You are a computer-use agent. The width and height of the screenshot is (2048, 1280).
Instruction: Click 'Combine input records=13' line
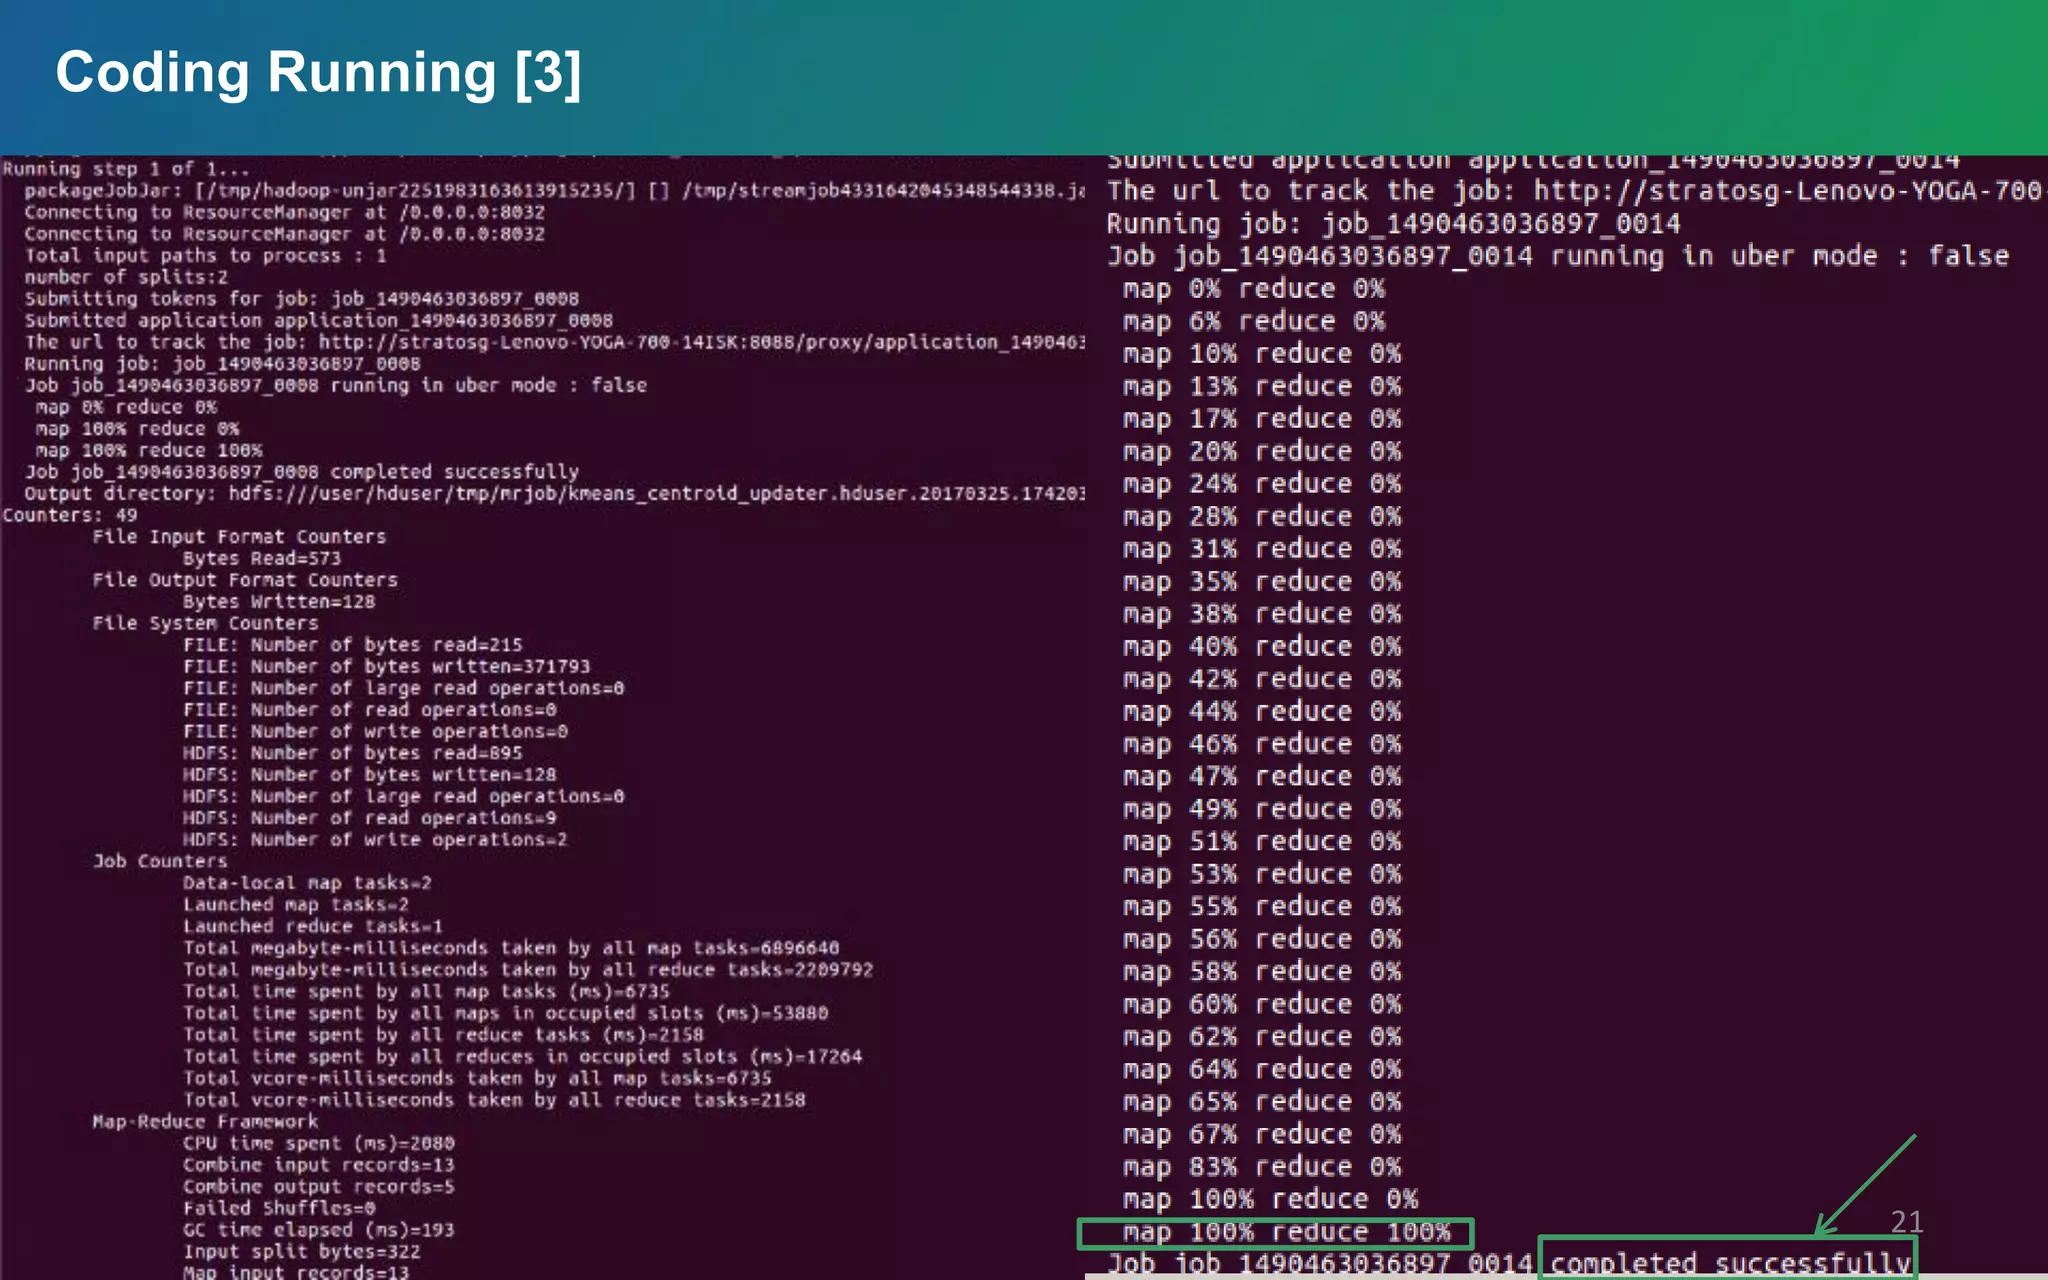point(318,1165)
